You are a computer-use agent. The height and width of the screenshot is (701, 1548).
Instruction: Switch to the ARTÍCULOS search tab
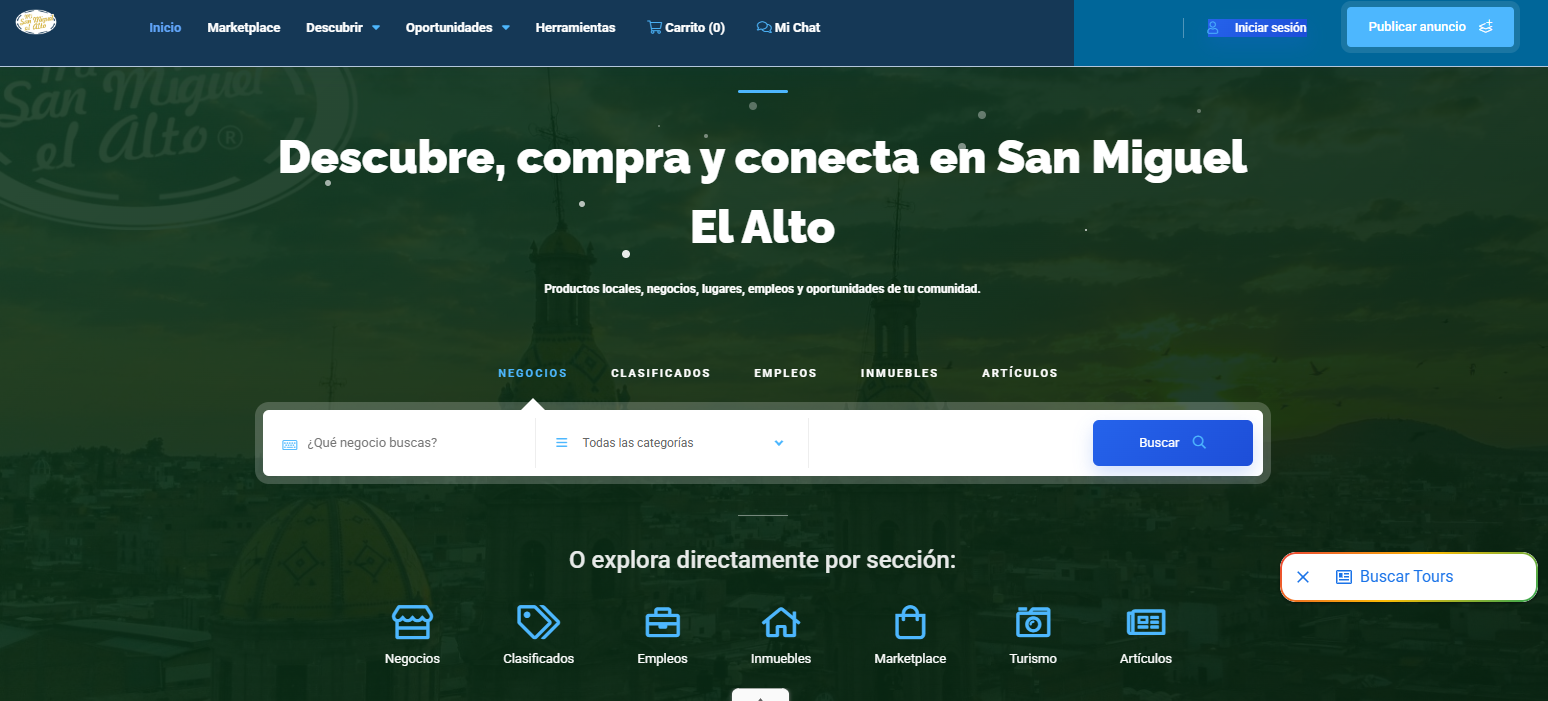point(1020,373)
